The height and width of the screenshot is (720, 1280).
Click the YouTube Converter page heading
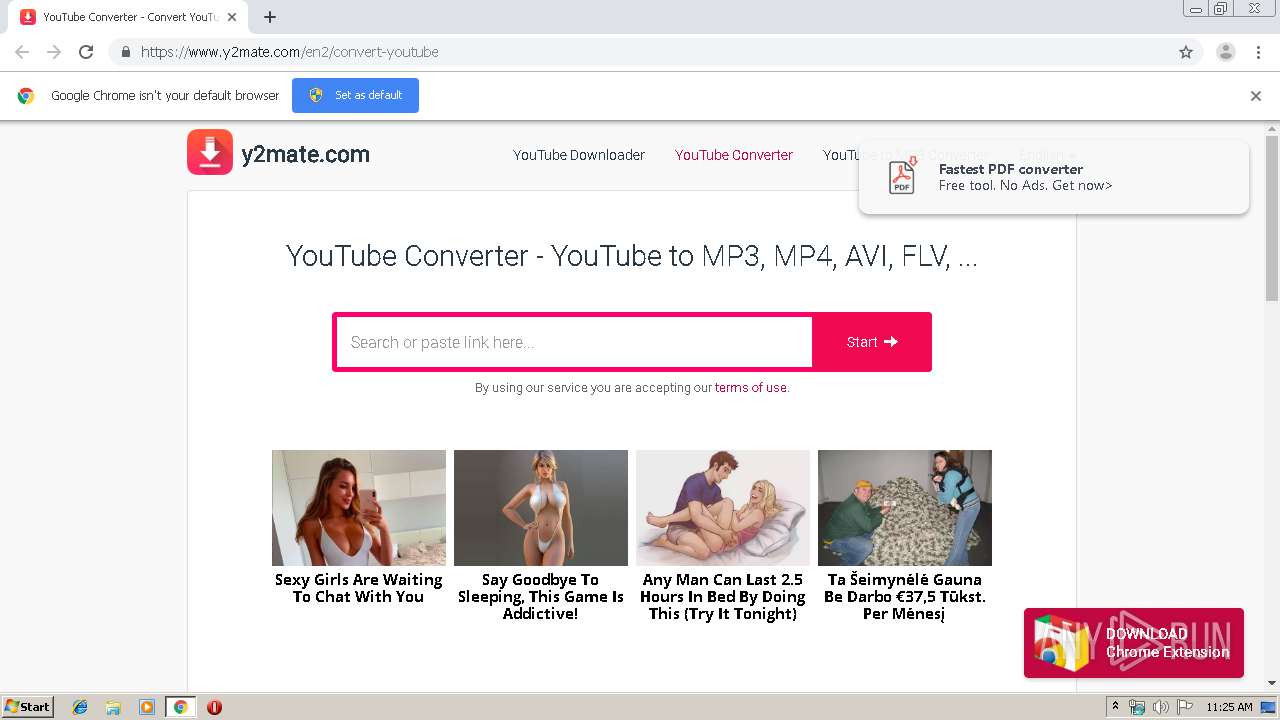pos(632,256)
